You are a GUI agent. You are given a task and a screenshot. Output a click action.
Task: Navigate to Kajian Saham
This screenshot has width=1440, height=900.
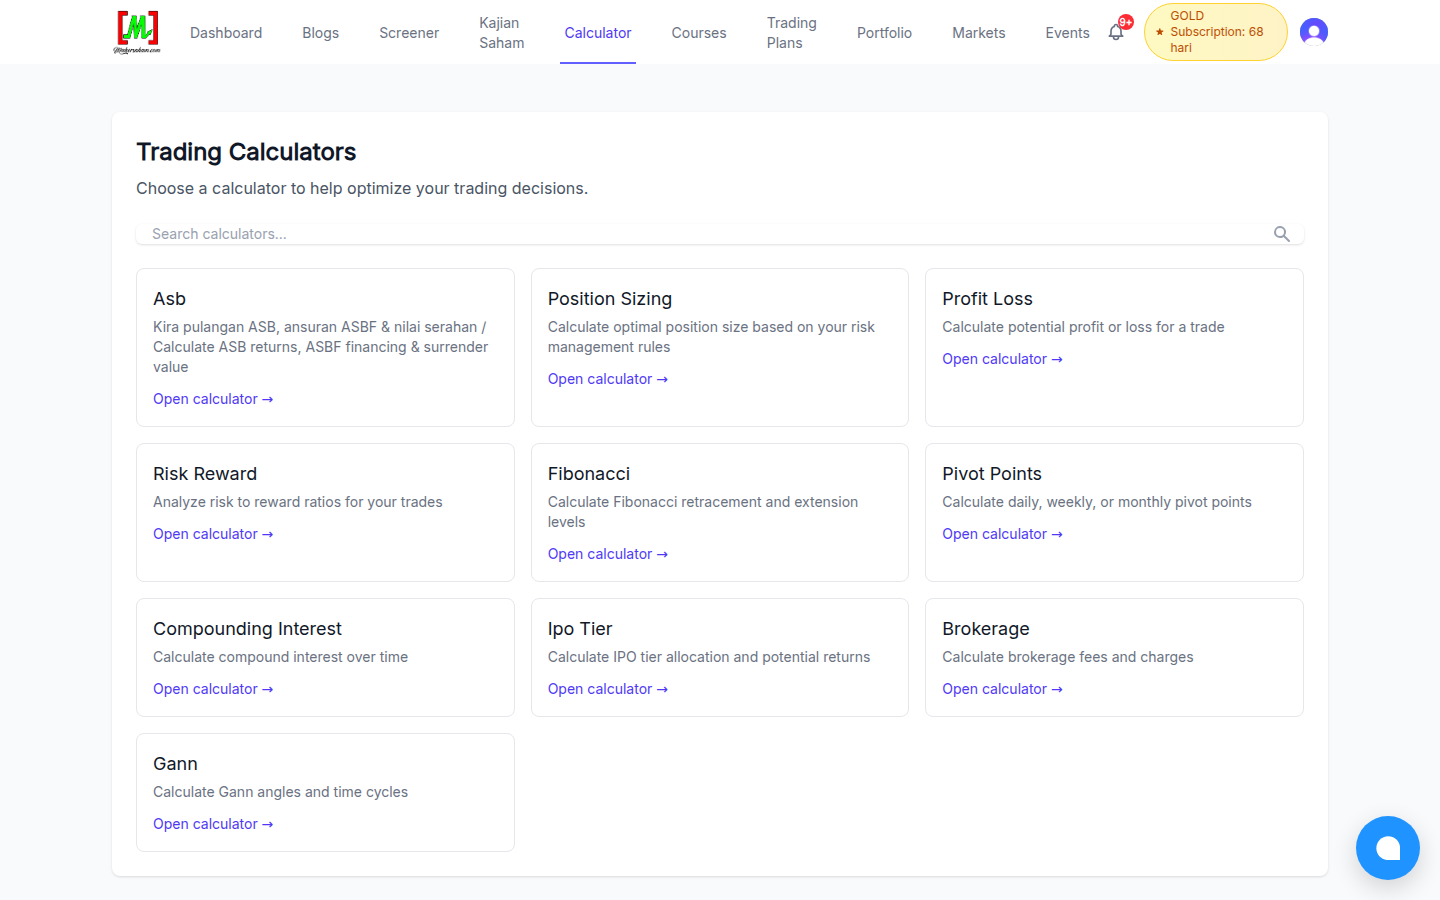click(x=502, y=33)
